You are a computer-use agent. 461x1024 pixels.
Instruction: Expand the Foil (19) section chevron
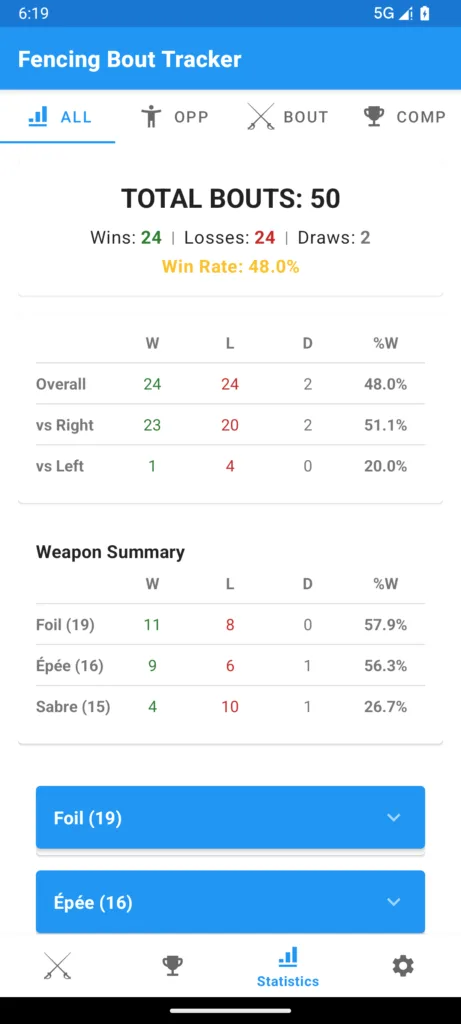pyautogui.click(x=393, y=818)
